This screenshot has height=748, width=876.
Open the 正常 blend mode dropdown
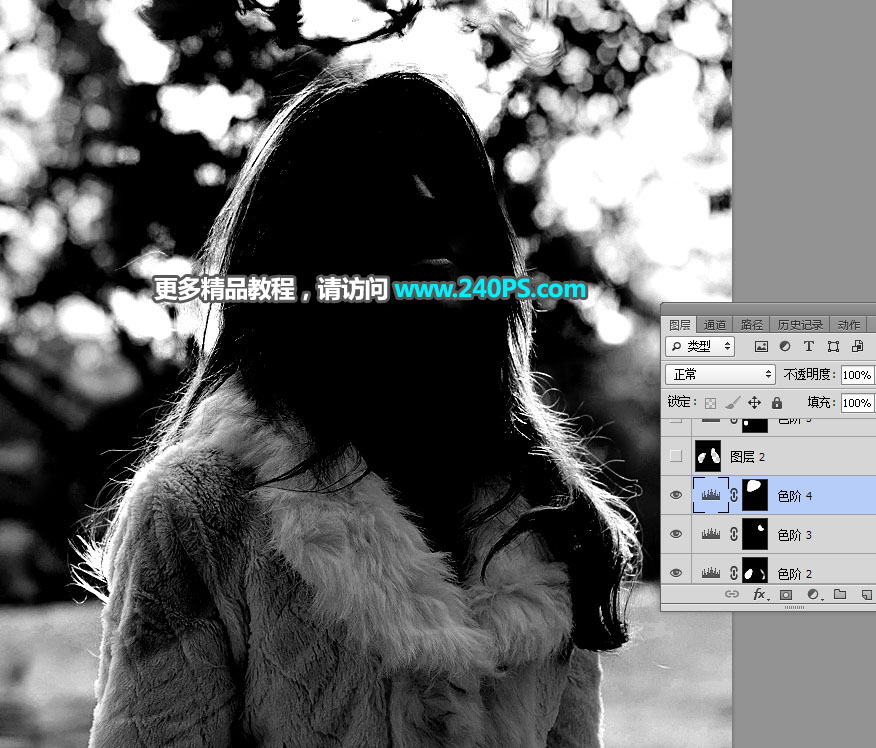click(x=721, y=374)
